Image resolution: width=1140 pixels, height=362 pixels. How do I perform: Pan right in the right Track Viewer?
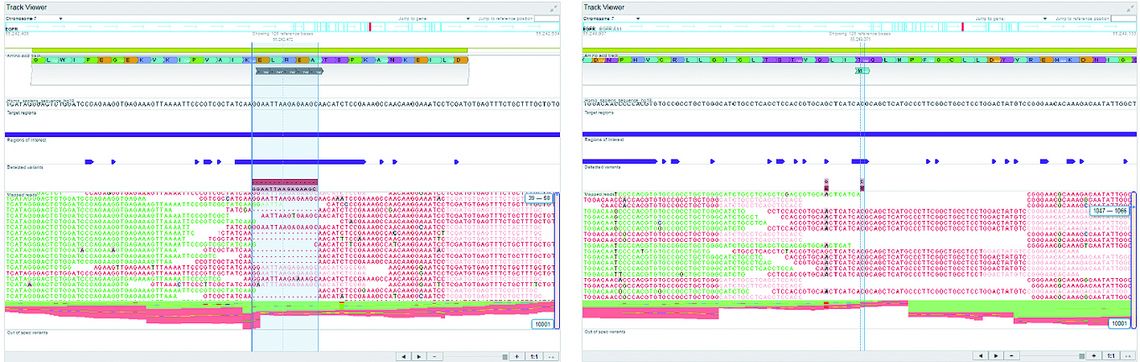[996, 356]
